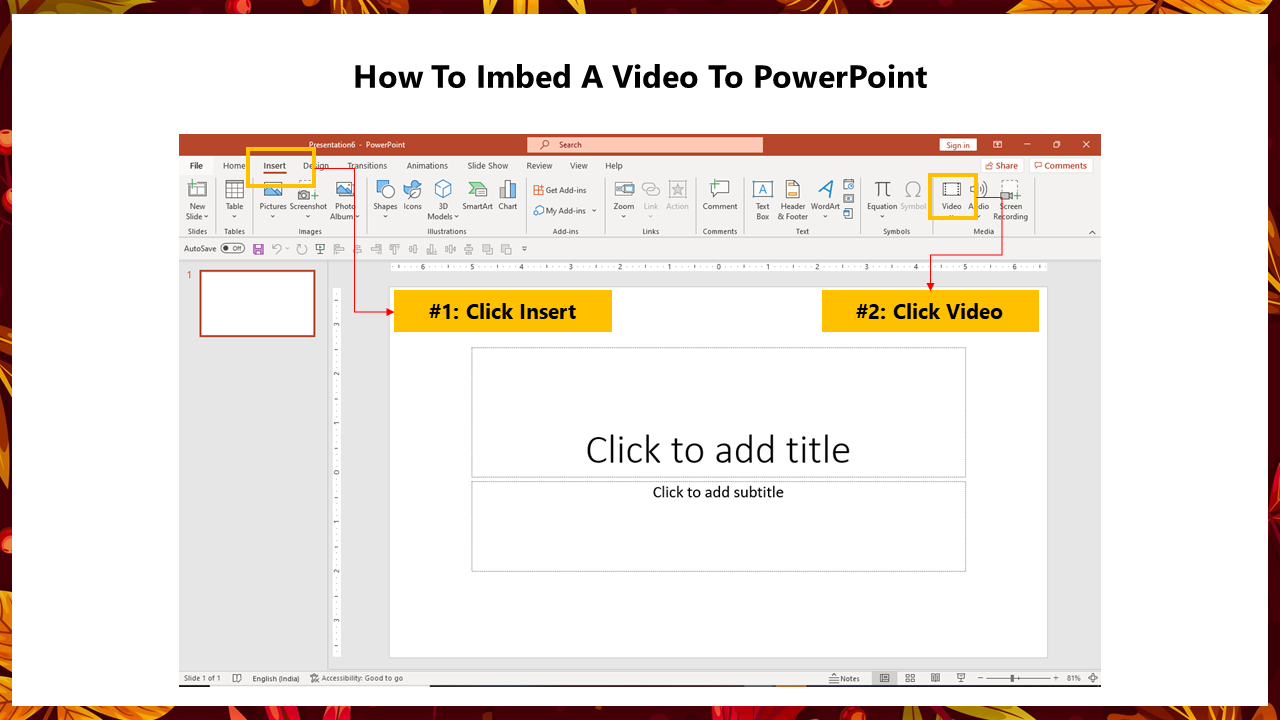This screenshot has height=720, width=1280.
Task: Start presentation from beginning icon in quick access
Action: point(320,248)
